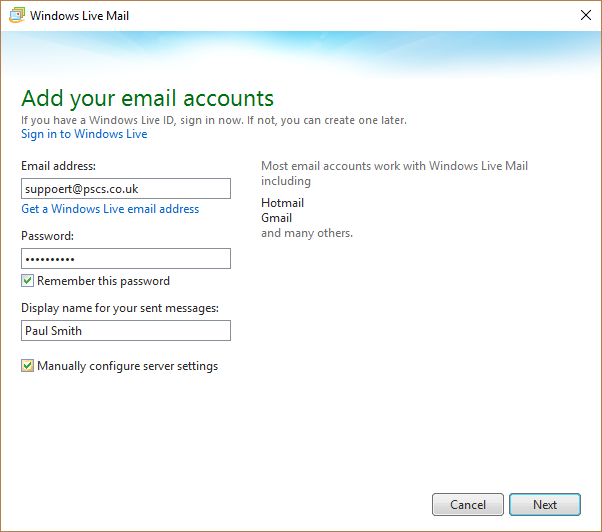The width and height of the screenshot is (602, 532).
Task: Toggle Manually configure server settings checkbox
Action: (x=27, y=366)
